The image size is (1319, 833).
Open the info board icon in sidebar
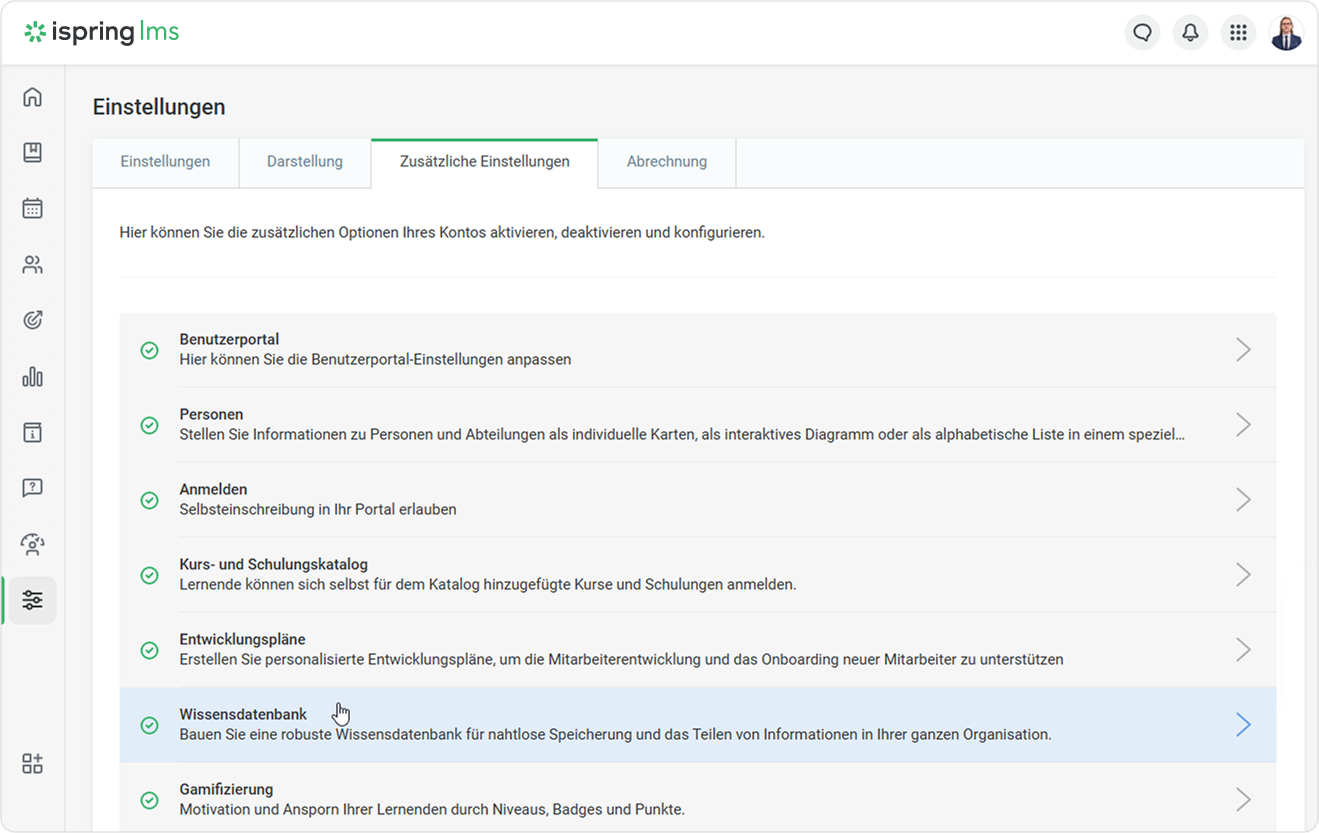point(32,433)
